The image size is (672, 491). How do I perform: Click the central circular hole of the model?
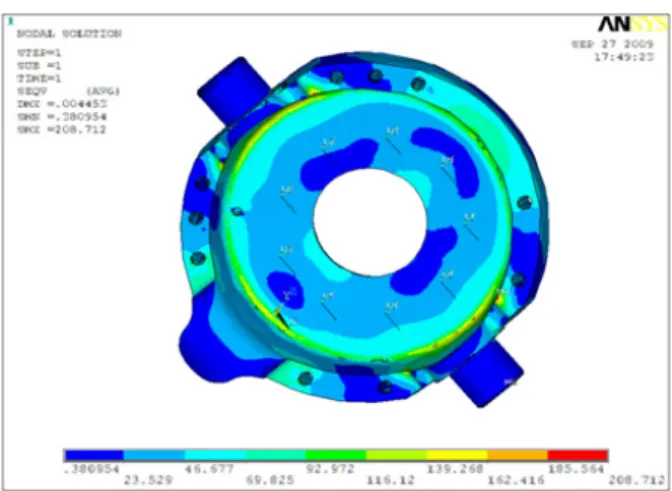click(370, 222)
